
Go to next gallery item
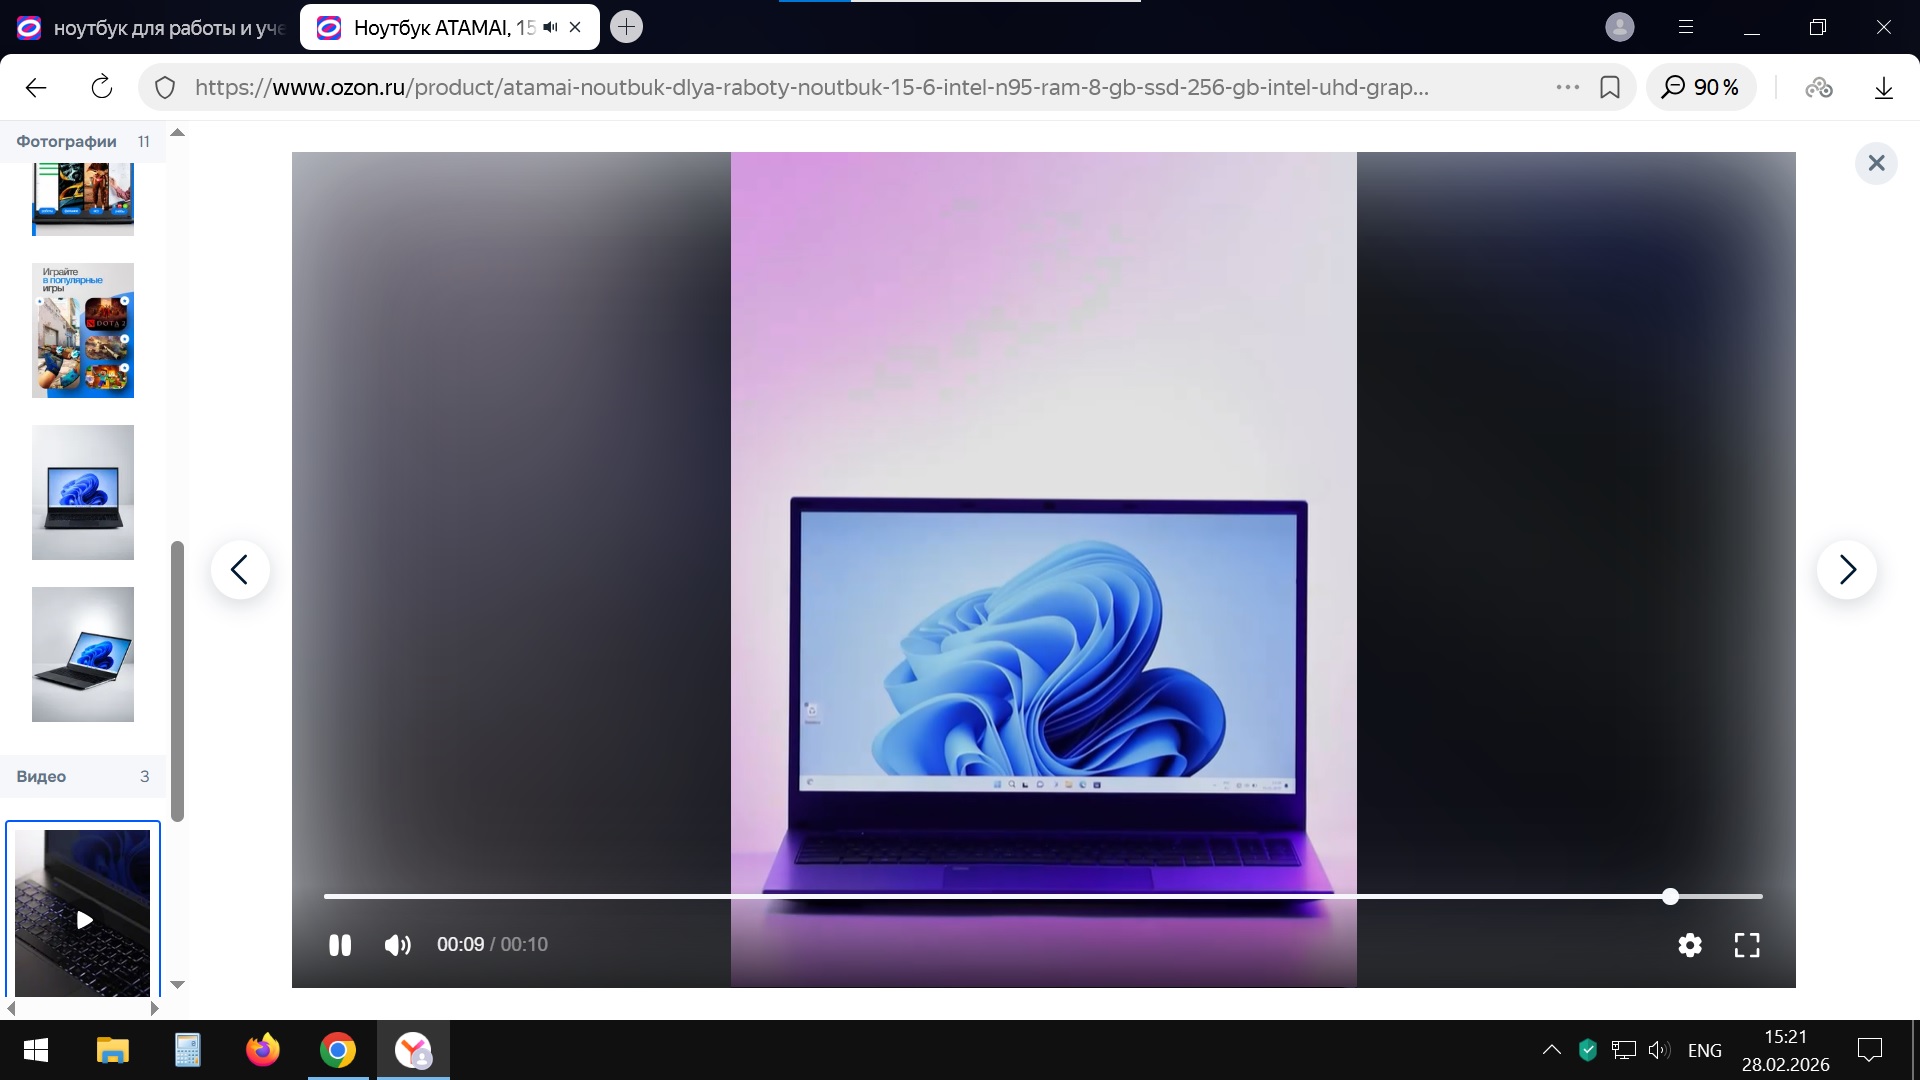pyautogui.click(x=1846, y=570)
